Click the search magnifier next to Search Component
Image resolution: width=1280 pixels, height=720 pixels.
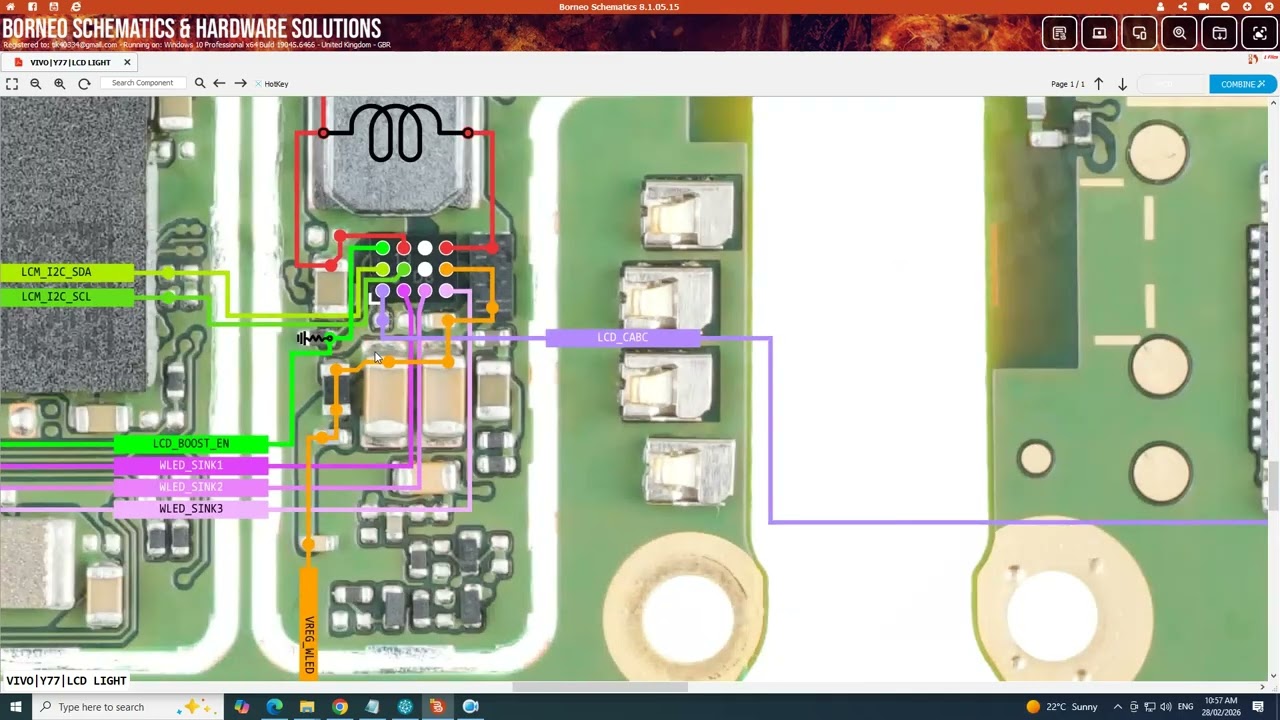pos(200,84)
